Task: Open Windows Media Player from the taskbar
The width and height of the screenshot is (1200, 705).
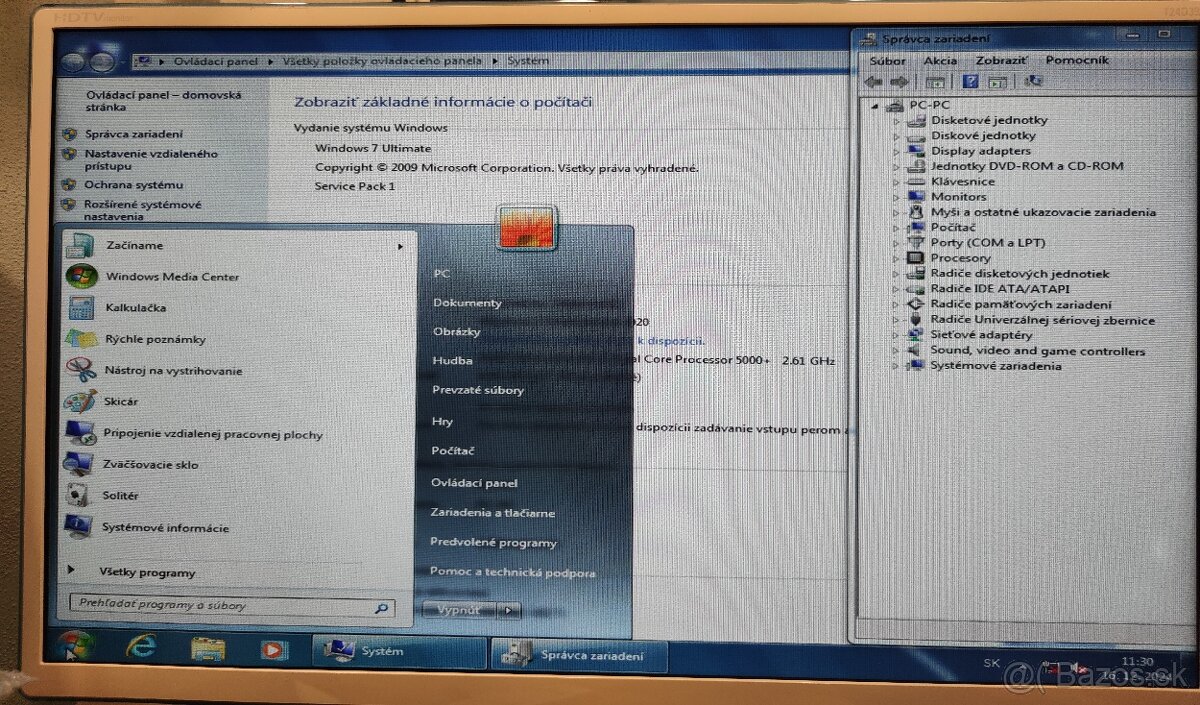Action: pyautogui.click(x=273, y=650)
